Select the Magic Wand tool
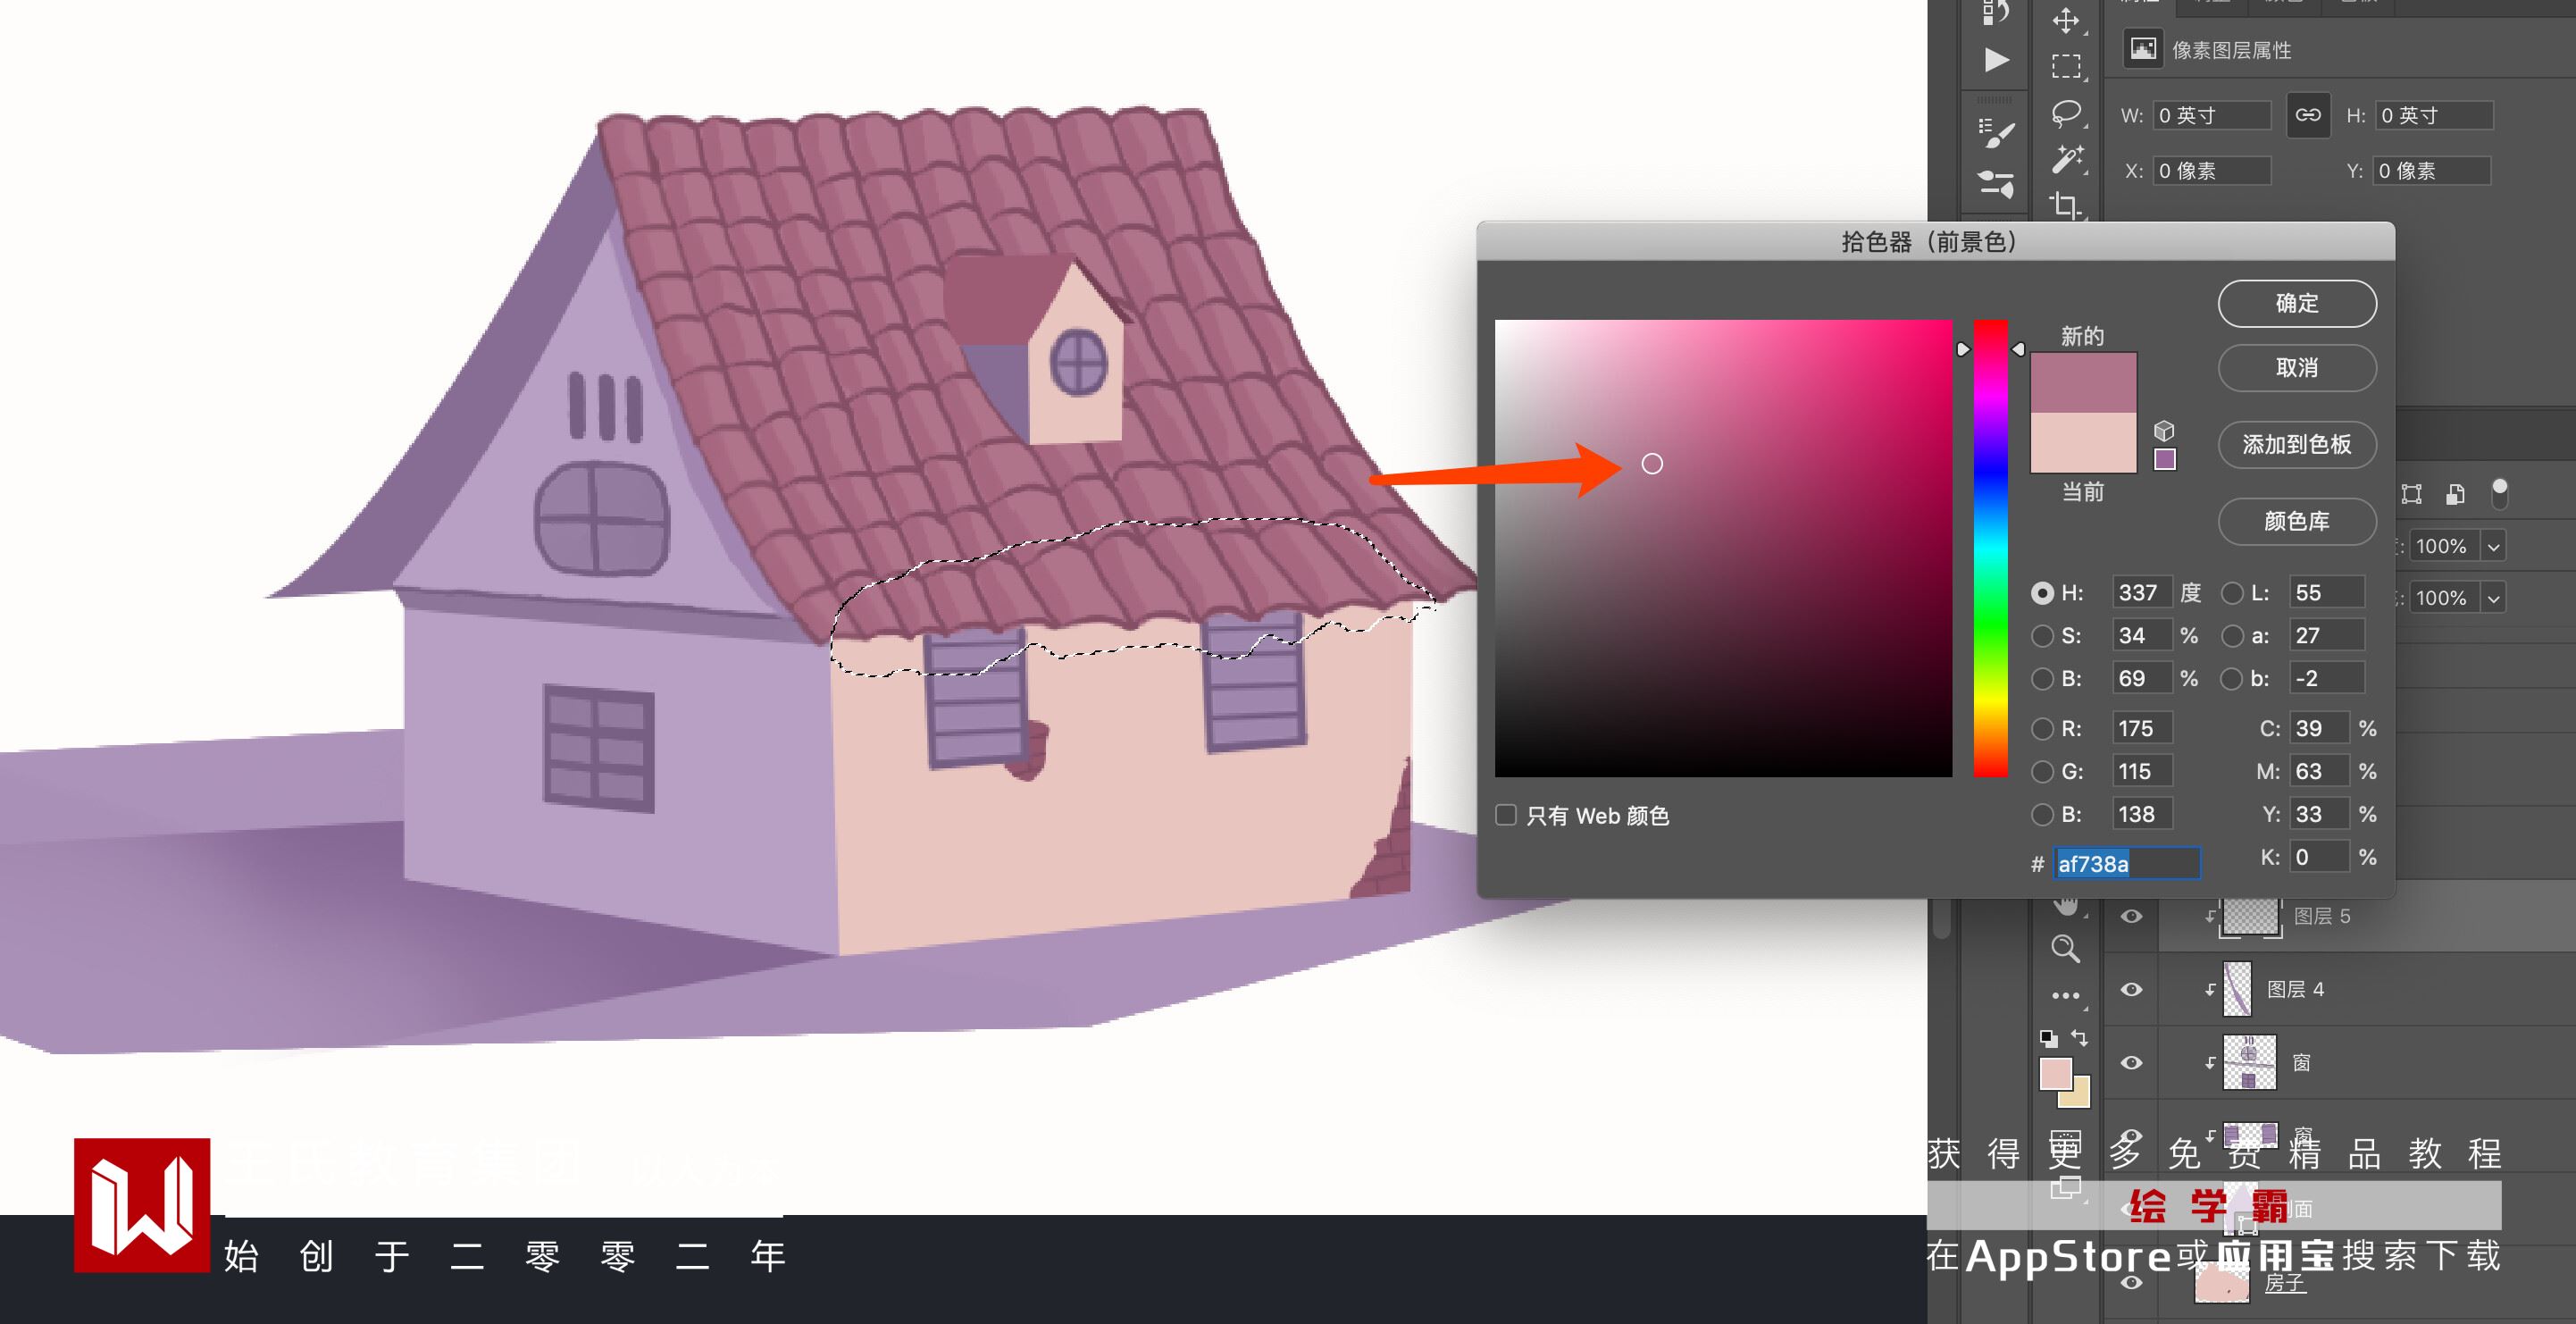The image size is (2576, 1324). point(2066,159)
